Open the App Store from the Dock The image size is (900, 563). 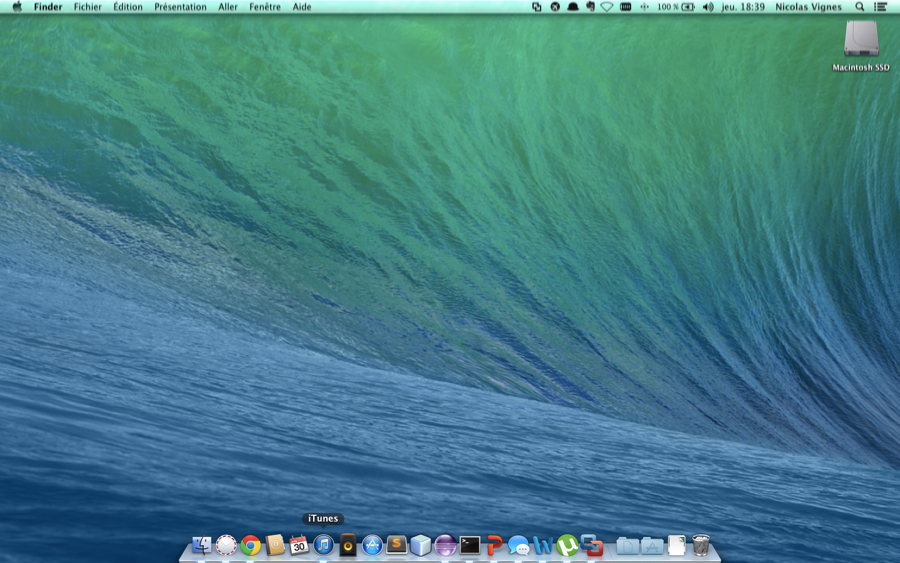[x=372, y=545]
